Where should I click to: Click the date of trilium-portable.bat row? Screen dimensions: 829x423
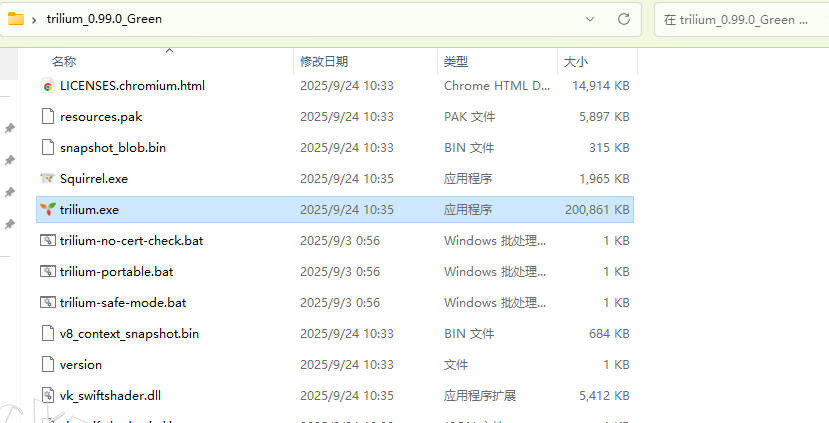pos(339,272)
